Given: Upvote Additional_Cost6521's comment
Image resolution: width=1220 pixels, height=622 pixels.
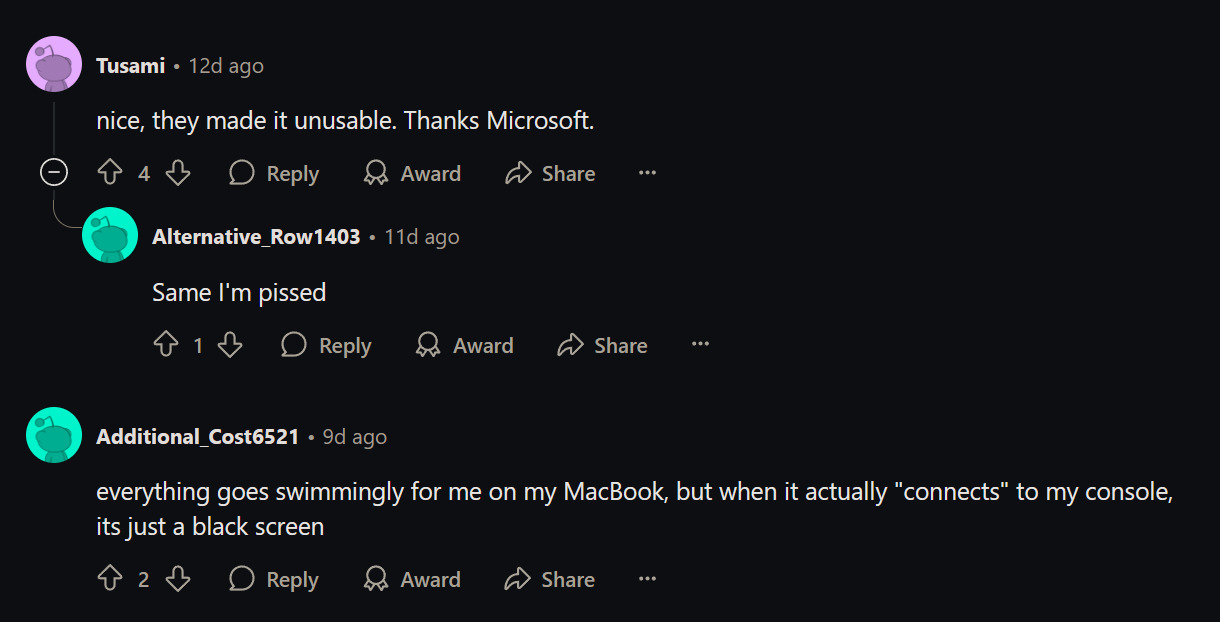Looking at the screenshot, I should [110, 579].
